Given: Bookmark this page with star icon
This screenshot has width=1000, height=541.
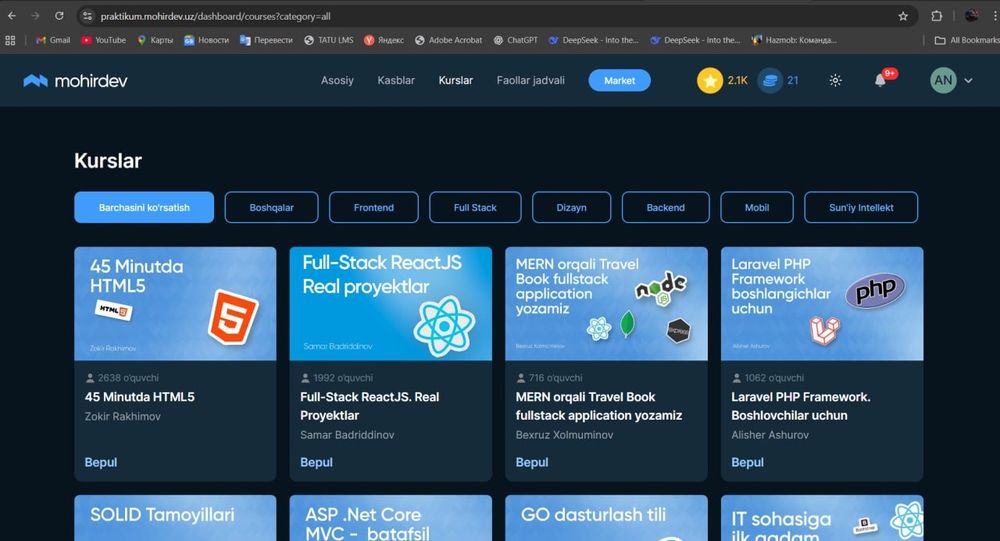Looking at the screenshot, I should (x=902, y=16).
